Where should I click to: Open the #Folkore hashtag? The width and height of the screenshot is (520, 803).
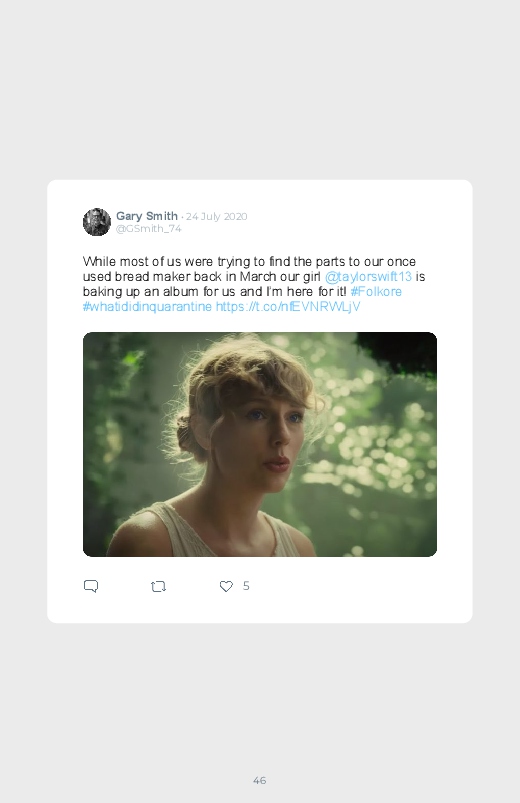click(x=376, y=291)
